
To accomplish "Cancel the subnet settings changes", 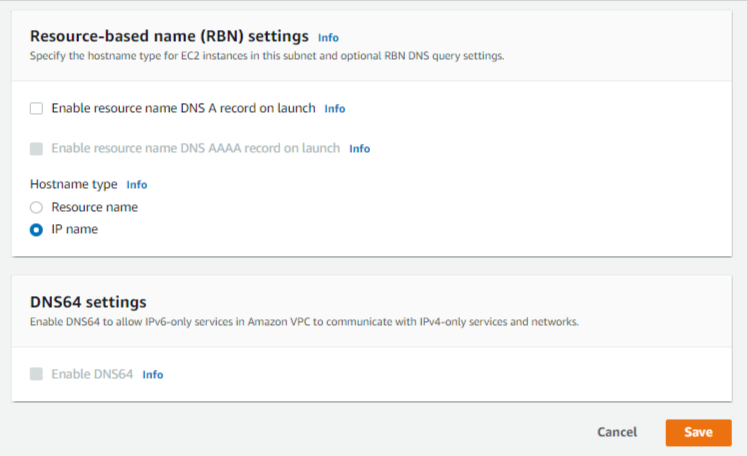I will [617, 432].
